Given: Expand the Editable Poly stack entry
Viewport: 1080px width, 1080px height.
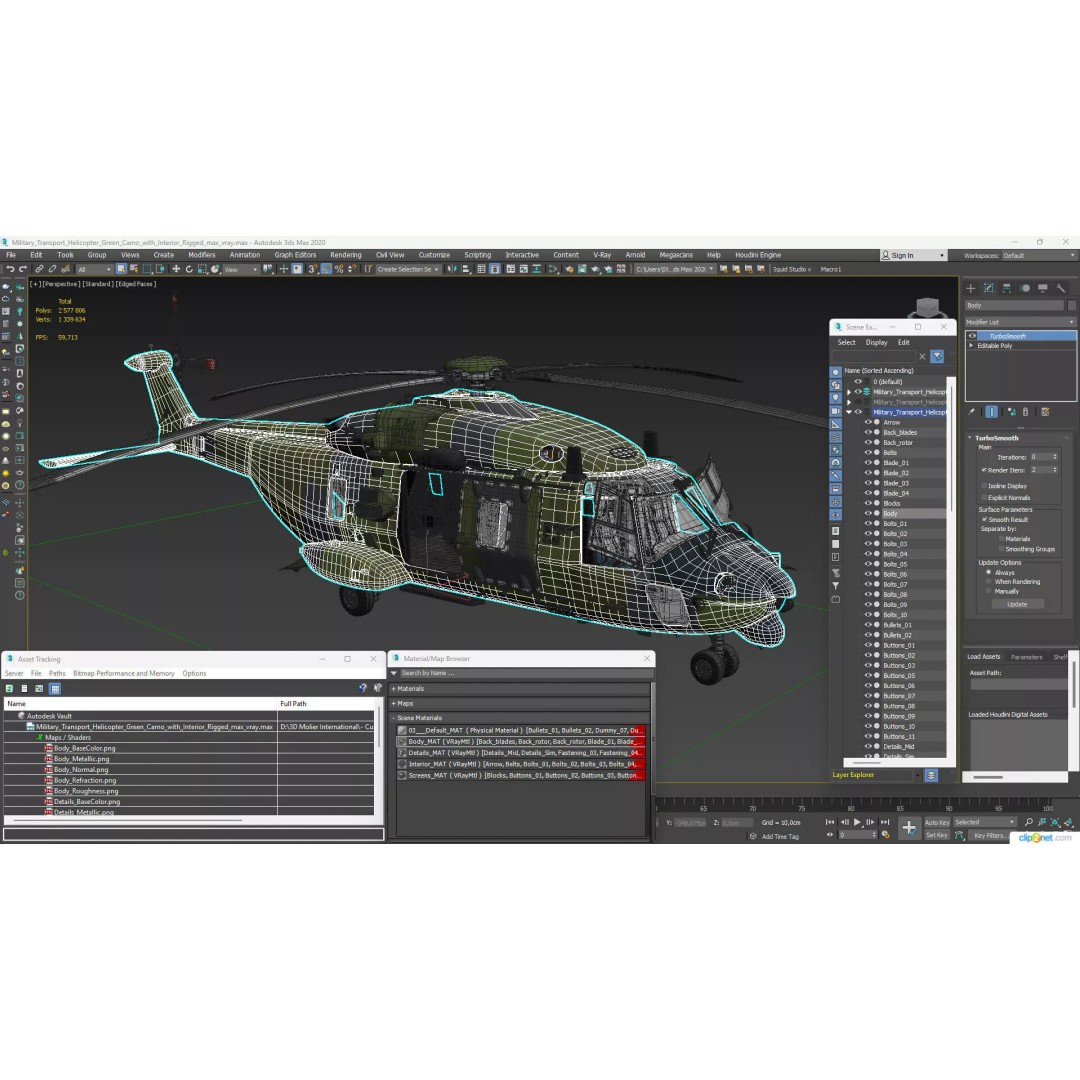Looking at the screenshot, I should (971, 346).
